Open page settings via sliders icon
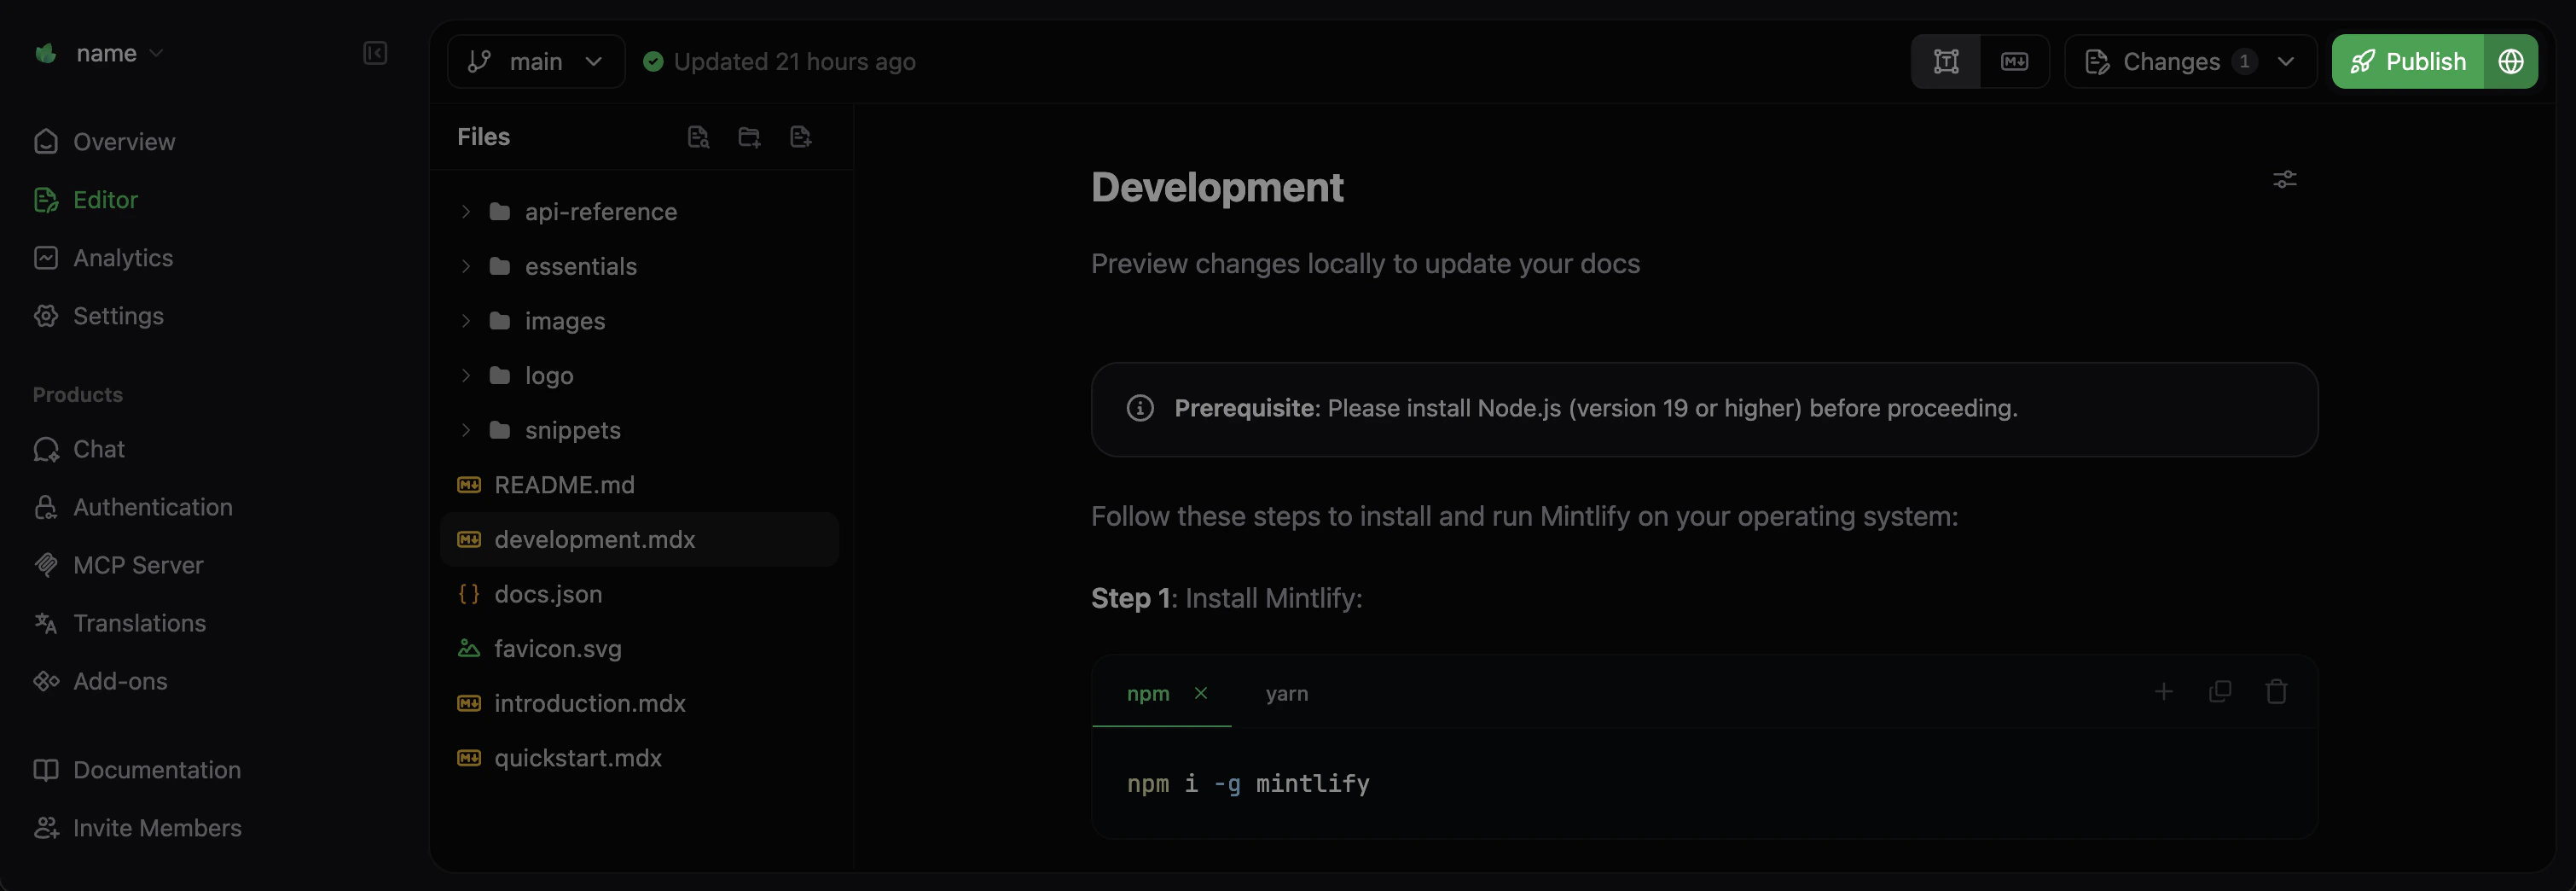The image size is (2576, 891). [x=2285, y=179]
